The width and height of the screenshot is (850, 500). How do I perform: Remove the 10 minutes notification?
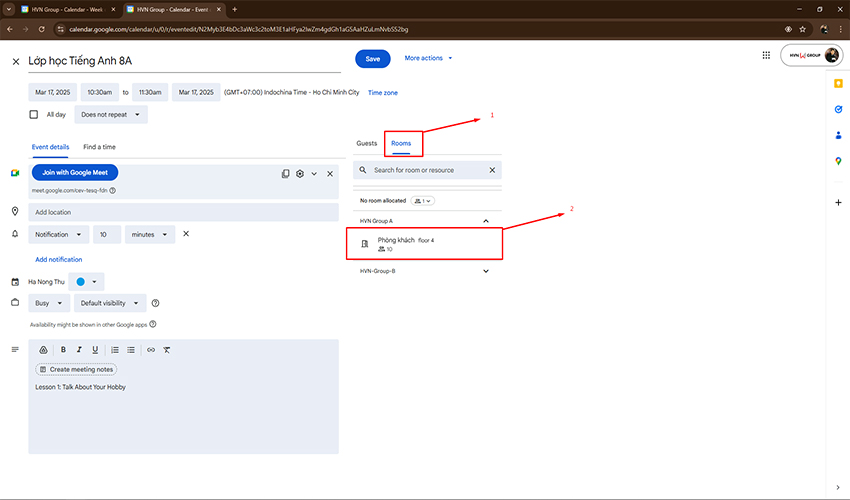pyautogui.click(x=186, y=234)
